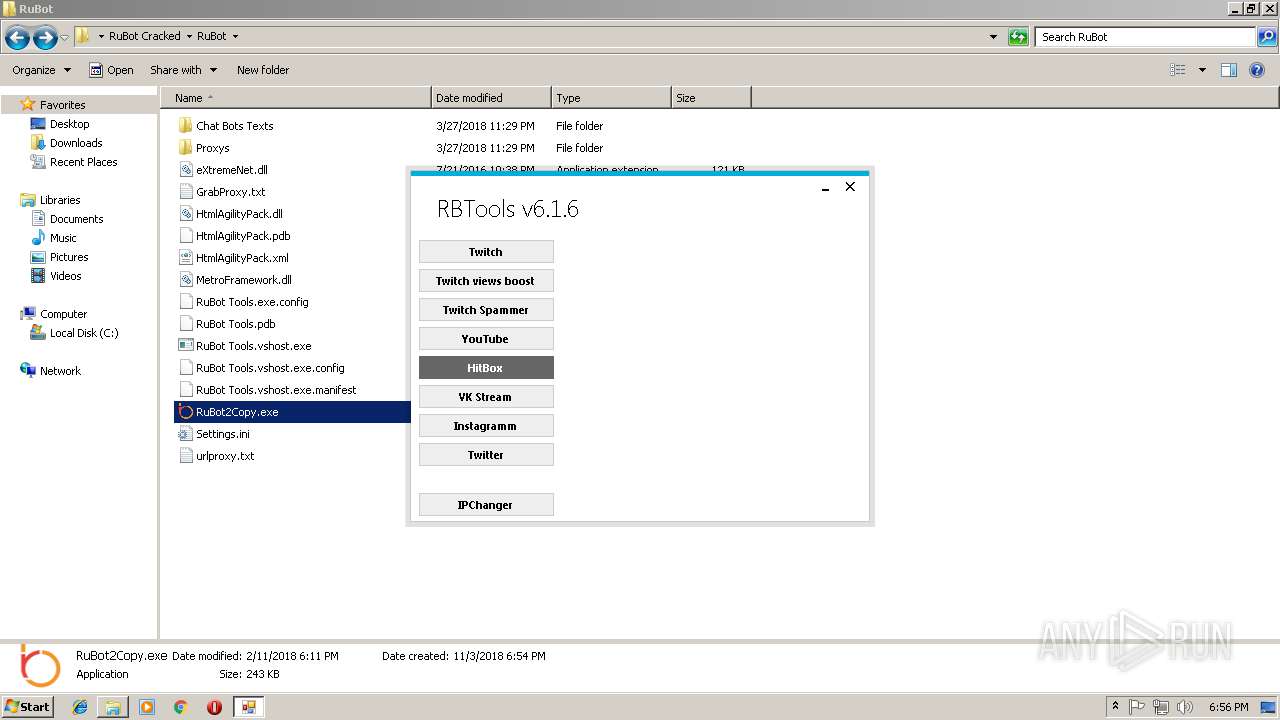Select HtmlAgilityPack.dll file

click(x=239, y=214)
